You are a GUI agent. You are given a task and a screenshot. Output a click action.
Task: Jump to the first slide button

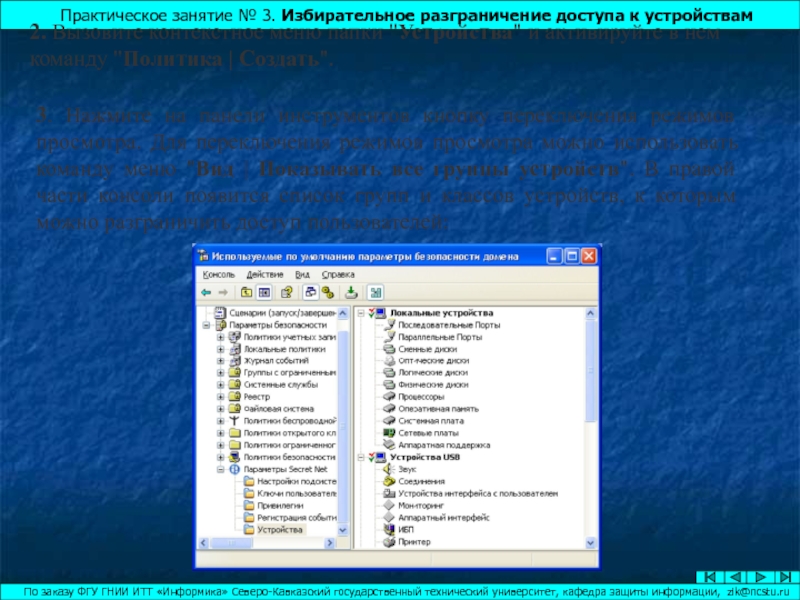(x=709, y=576)
